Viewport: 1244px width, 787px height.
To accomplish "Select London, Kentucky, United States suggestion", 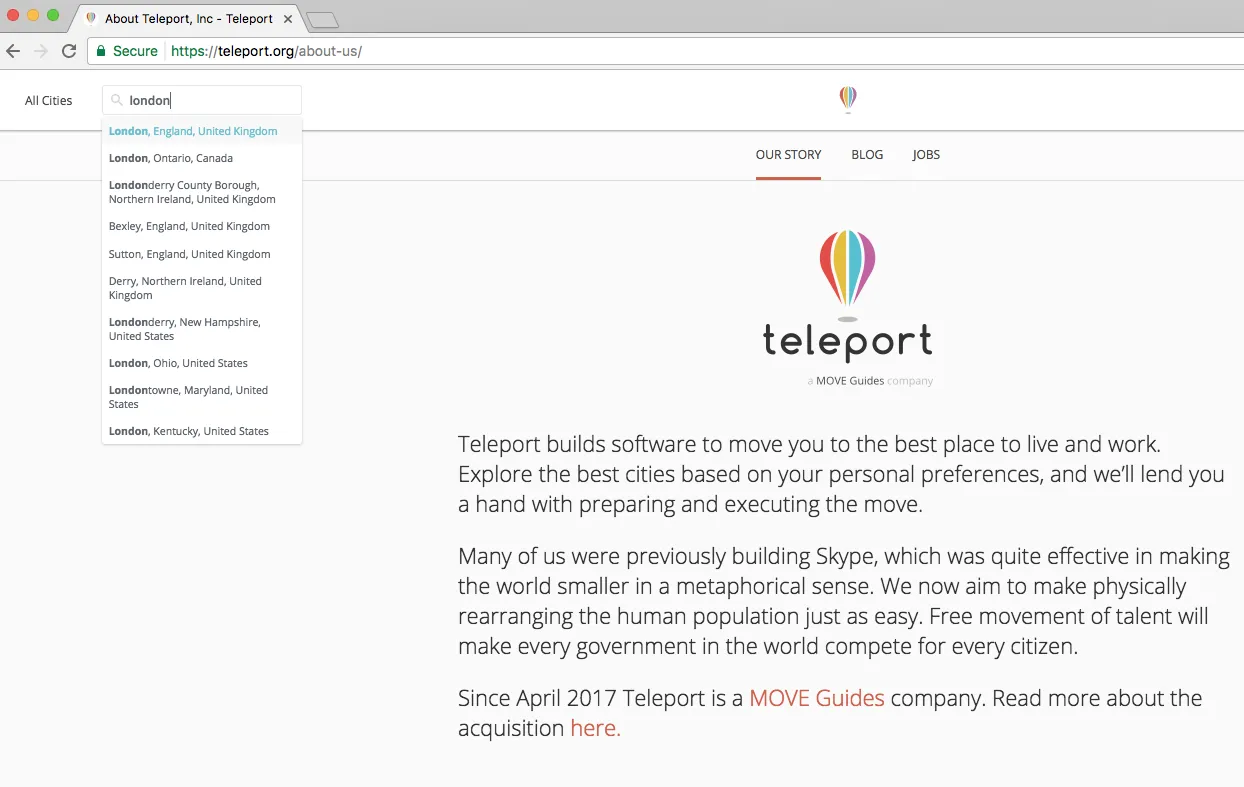I will (202, 431).
